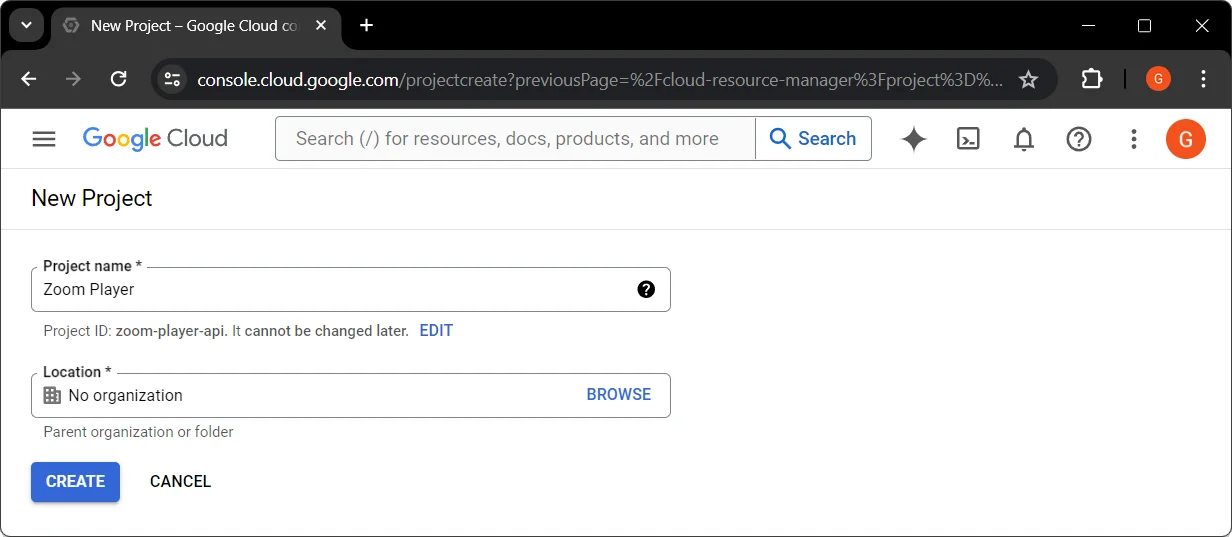The image size is (1232, 537).
Task: Open the help question mark menu
Action: 1079,139
